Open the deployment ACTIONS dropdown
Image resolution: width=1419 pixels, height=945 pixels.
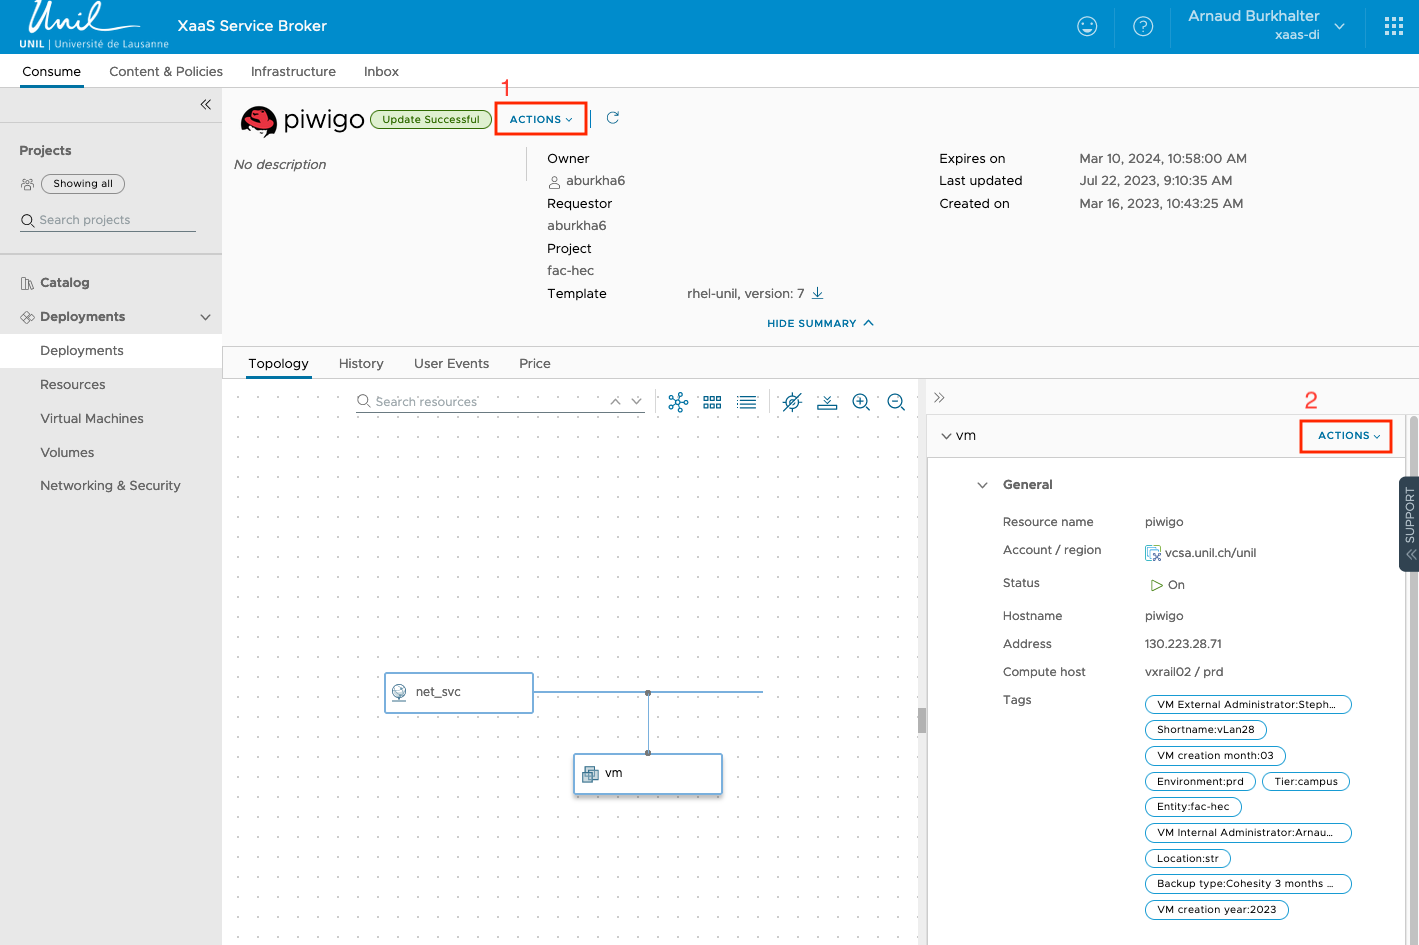coord(541,119)
